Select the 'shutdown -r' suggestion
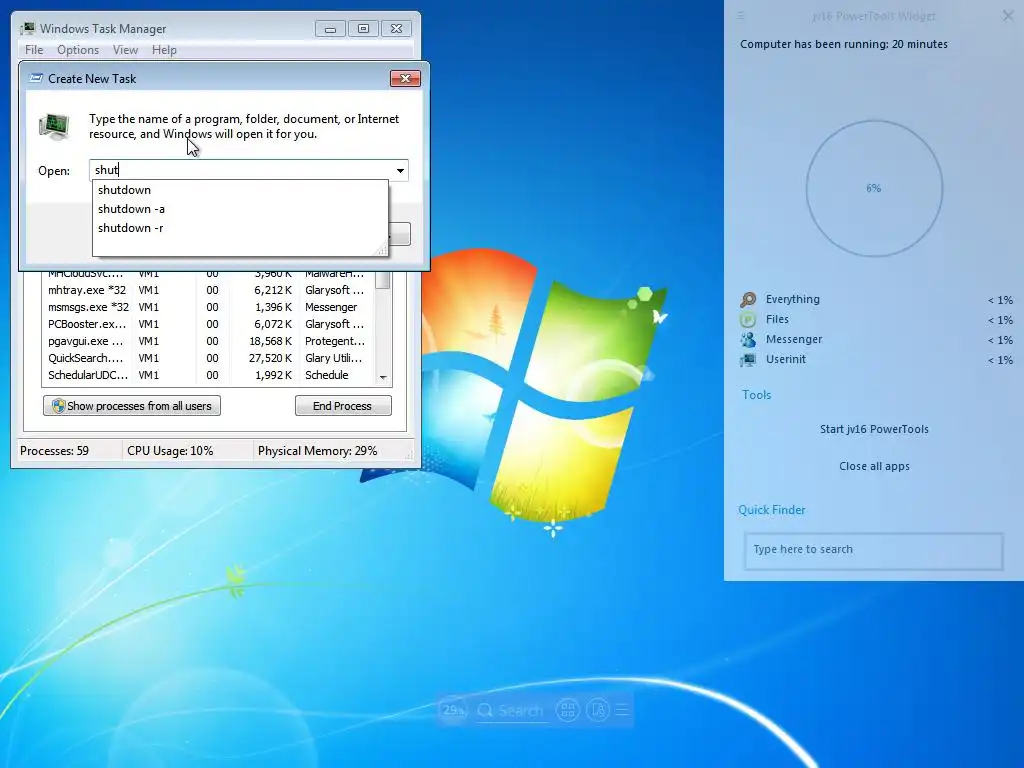Screen dimensions: 1024x768 point(240,228)
